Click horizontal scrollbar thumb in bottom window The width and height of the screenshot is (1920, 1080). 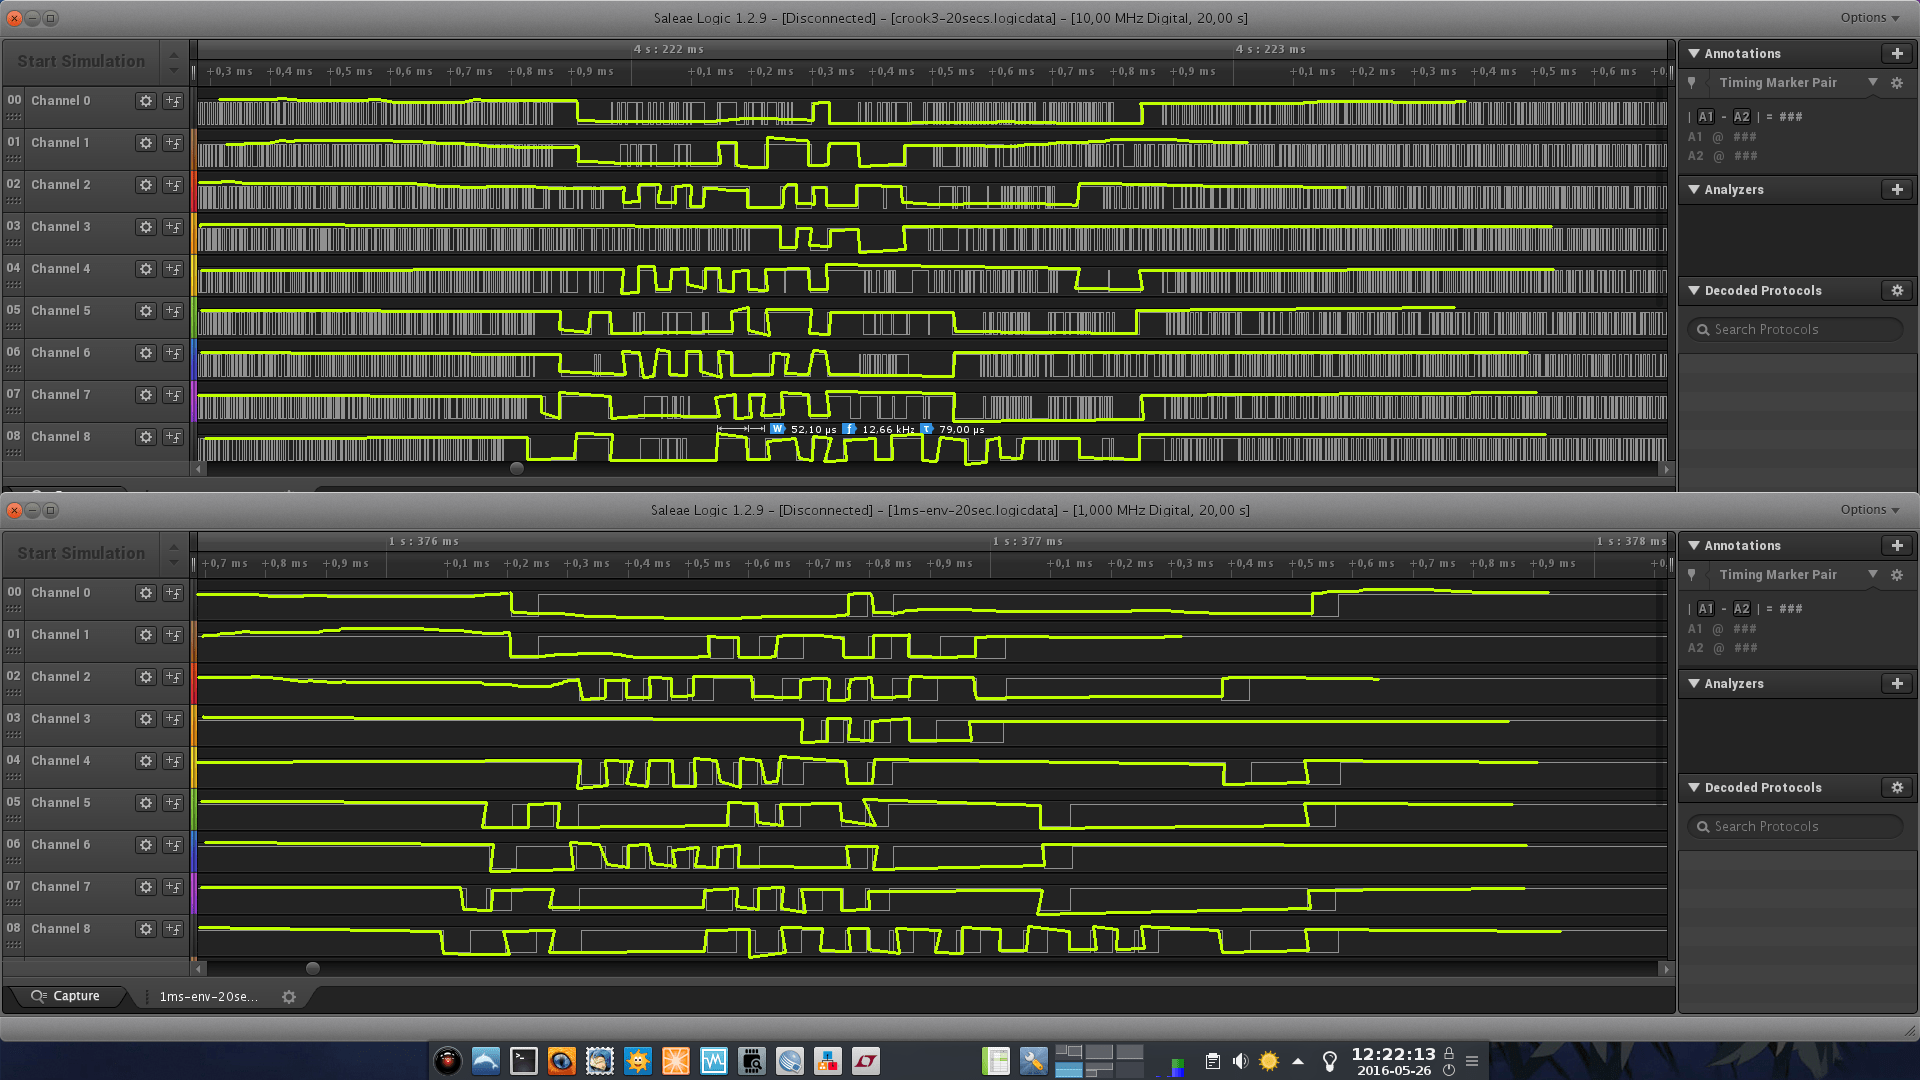(x=313, y=969)
